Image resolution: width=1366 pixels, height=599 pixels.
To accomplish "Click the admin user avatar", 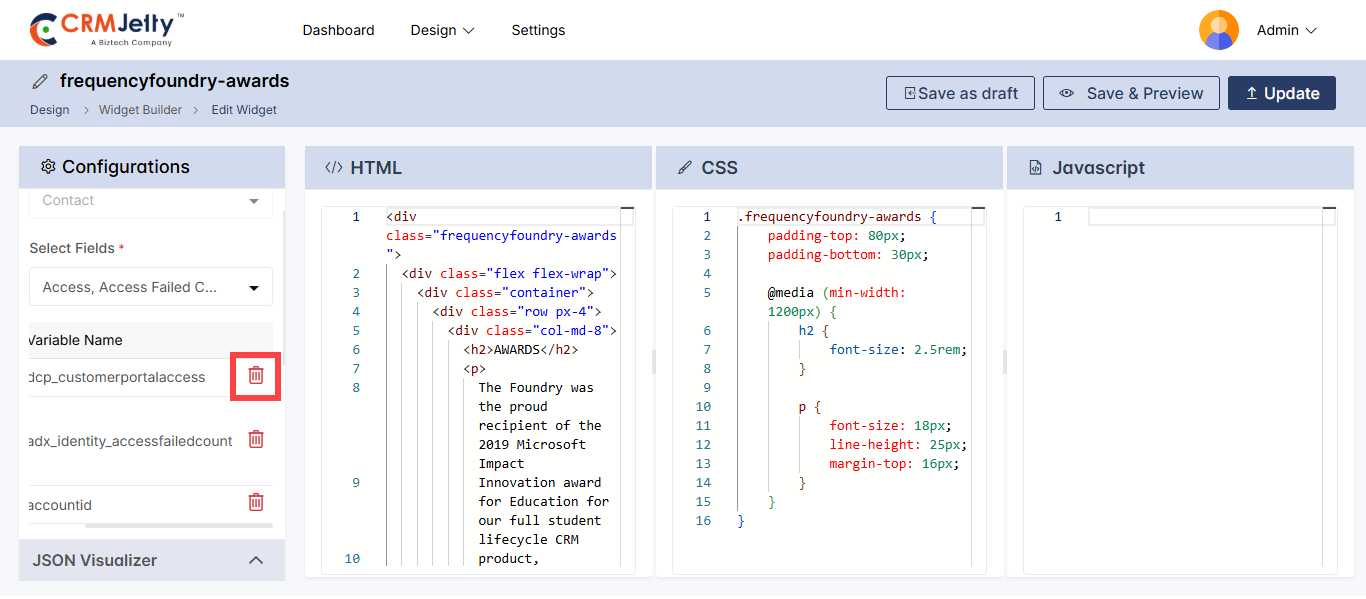I will tap(1218, 30).
